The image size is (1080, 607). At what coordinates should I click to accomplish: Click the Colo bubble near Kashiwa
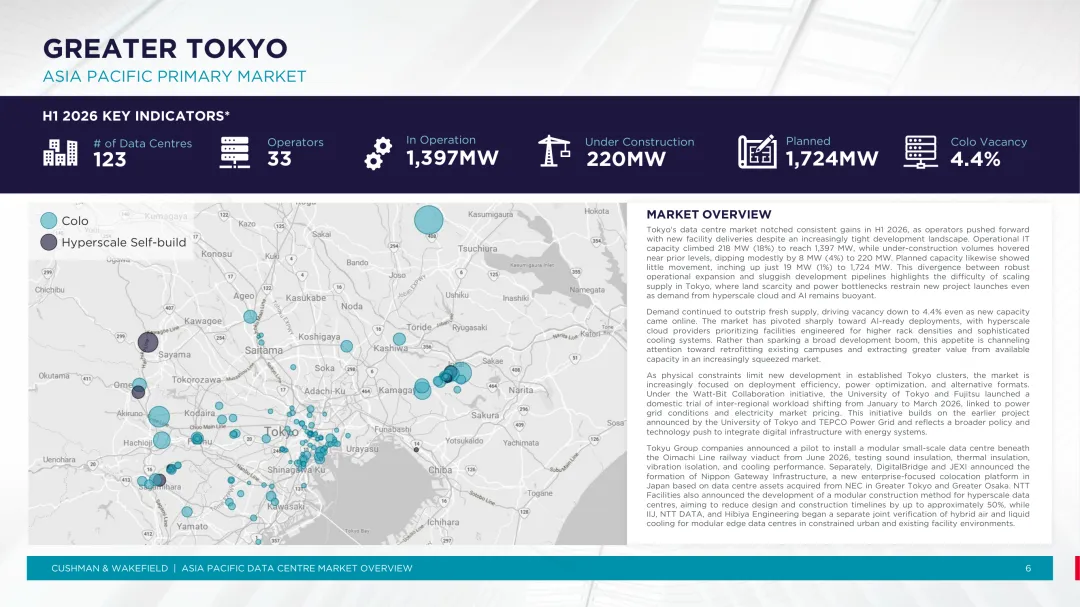coord(399,339)
